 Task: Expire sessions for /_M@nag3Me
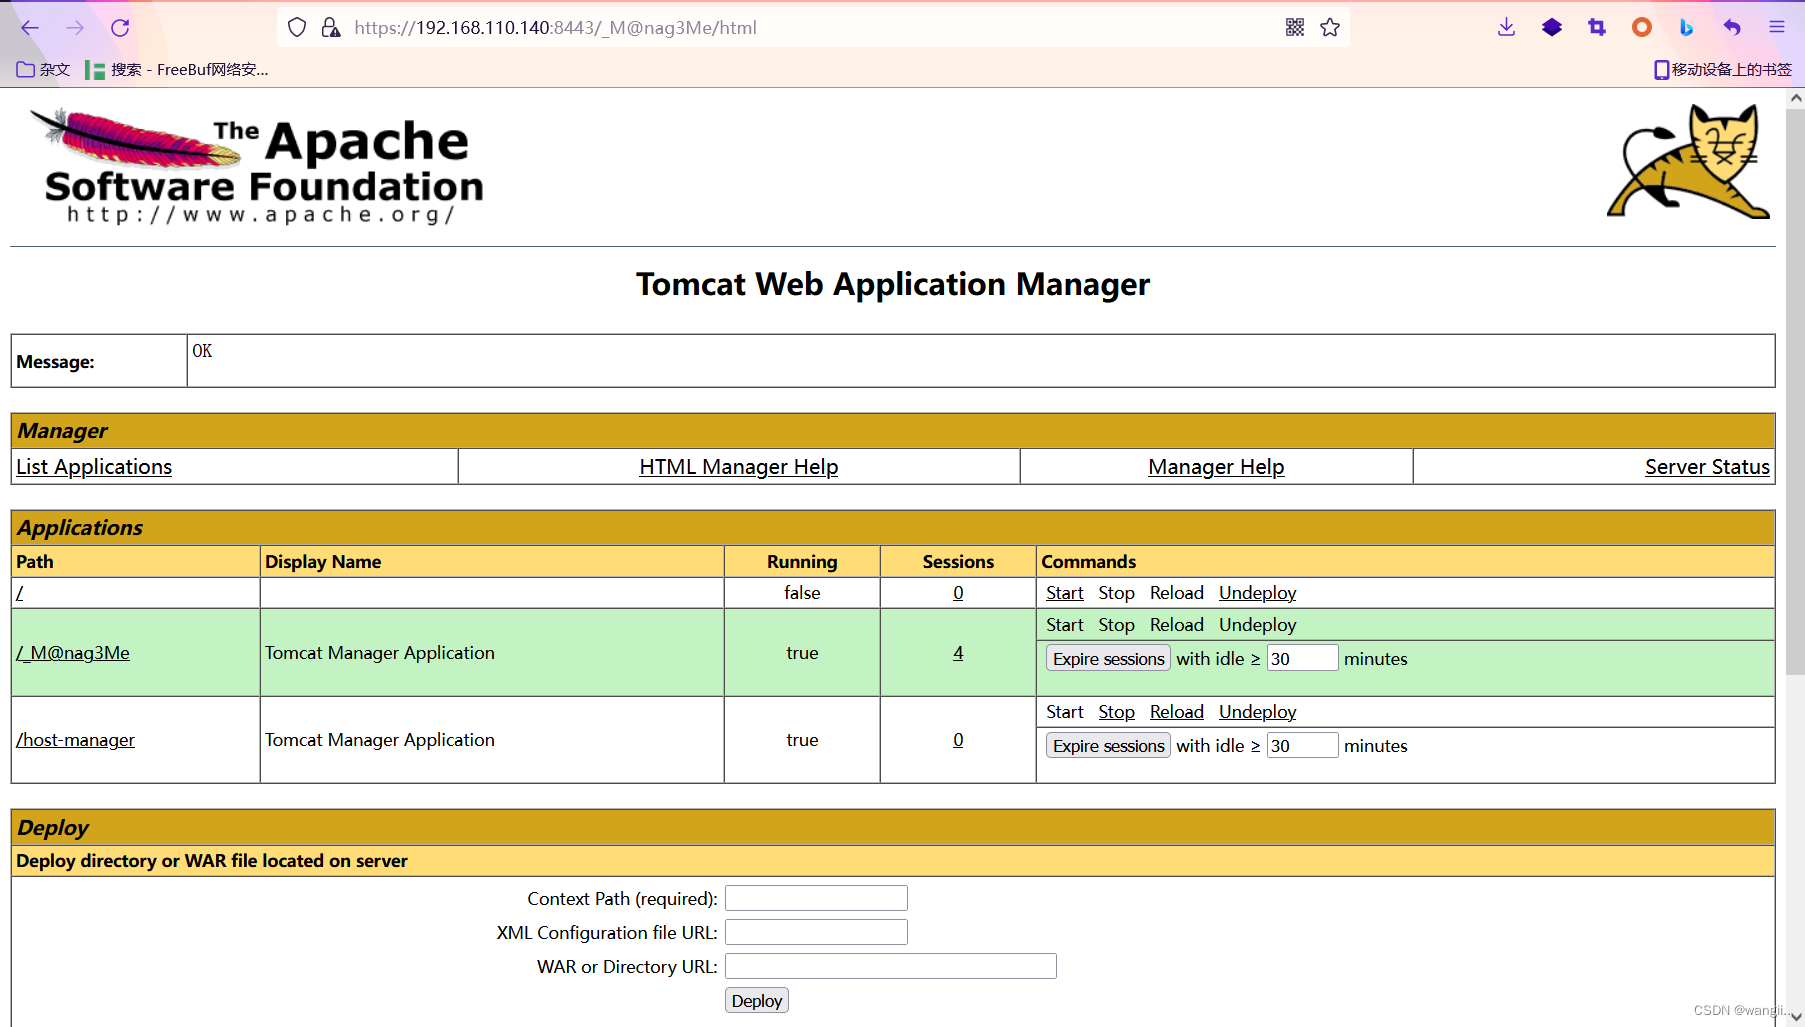[1108, 659]
